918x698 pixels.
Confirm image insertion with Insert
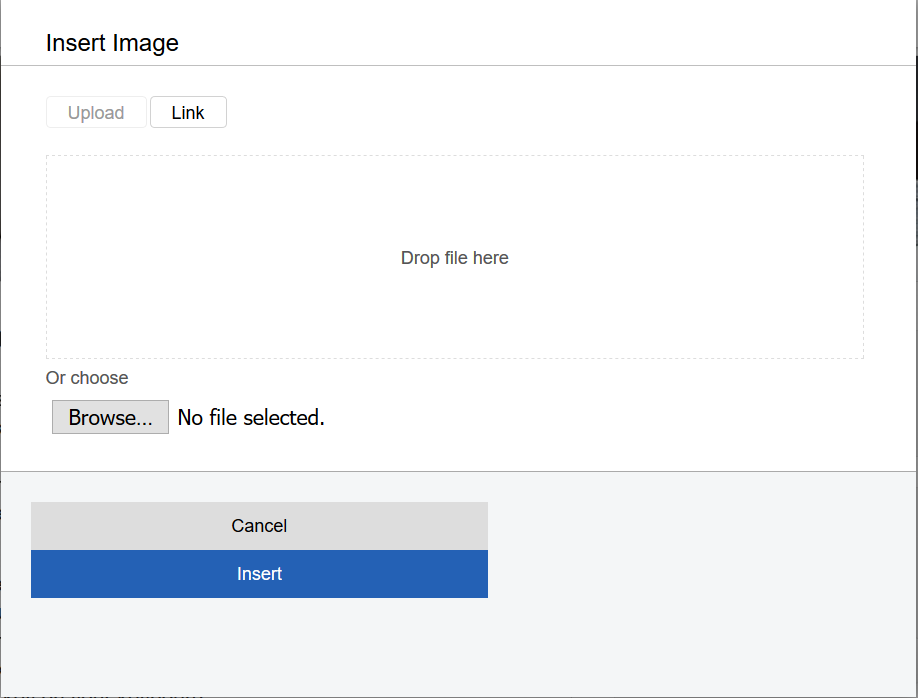click(x=259, y=574)
